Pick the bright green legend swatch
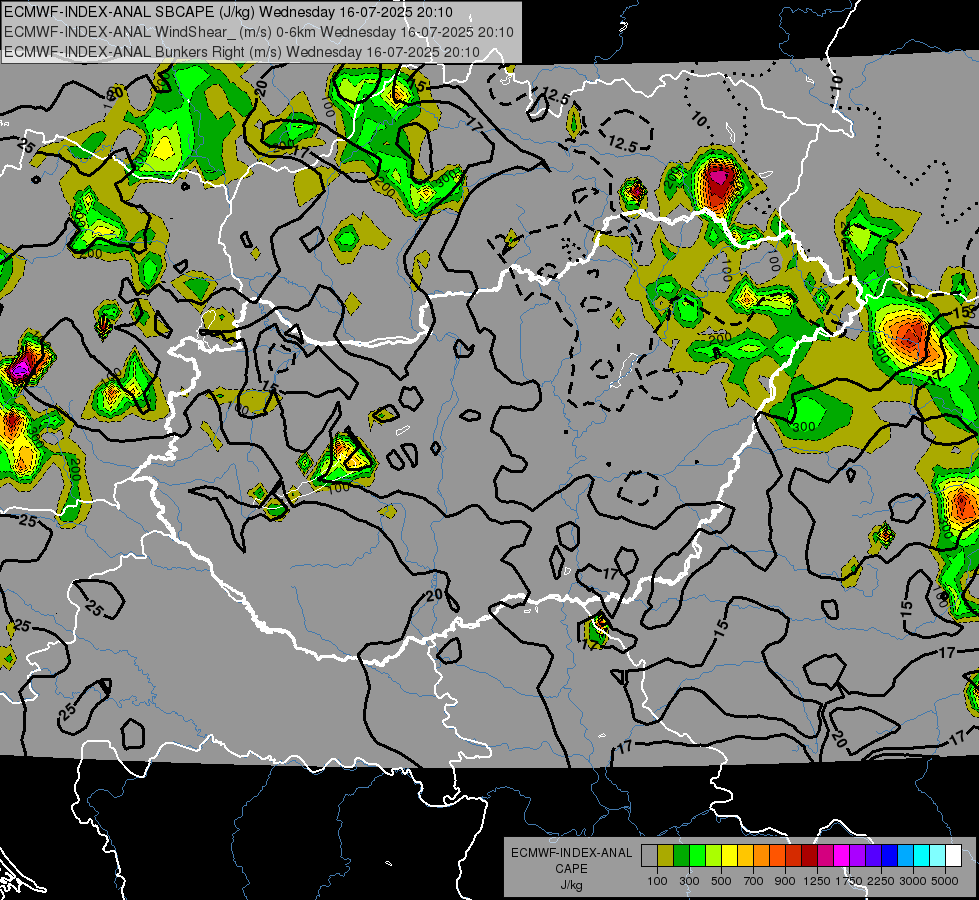979x900 pixels. 697,856
